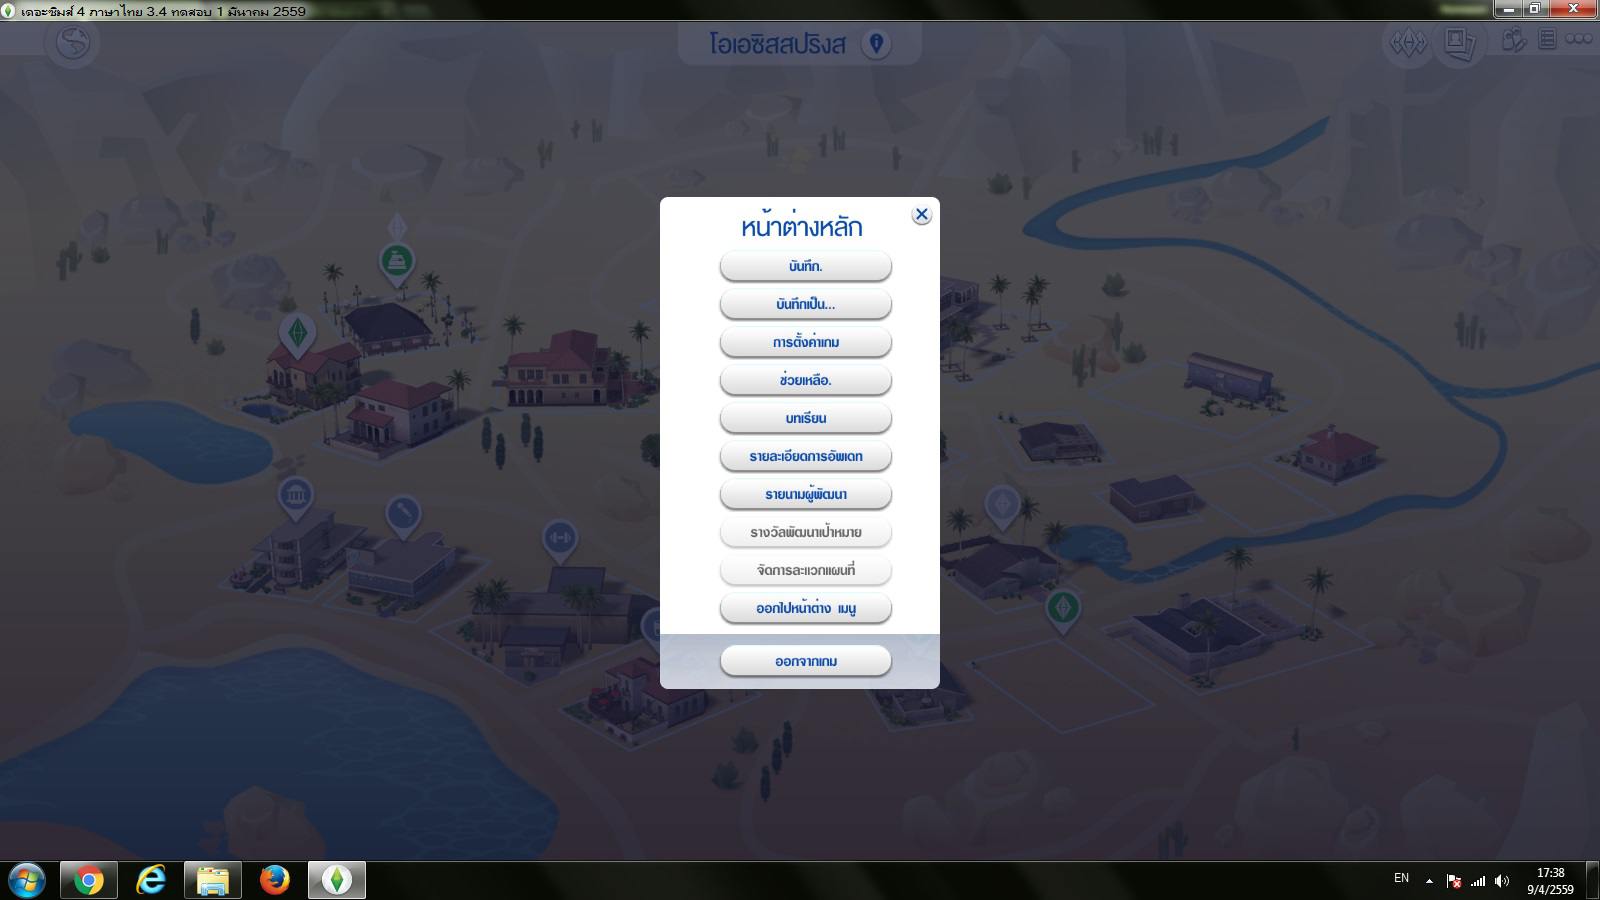Click the world map pin beside โอเอซิสสปริงส
1600x900 pixels.
point(876,44)
